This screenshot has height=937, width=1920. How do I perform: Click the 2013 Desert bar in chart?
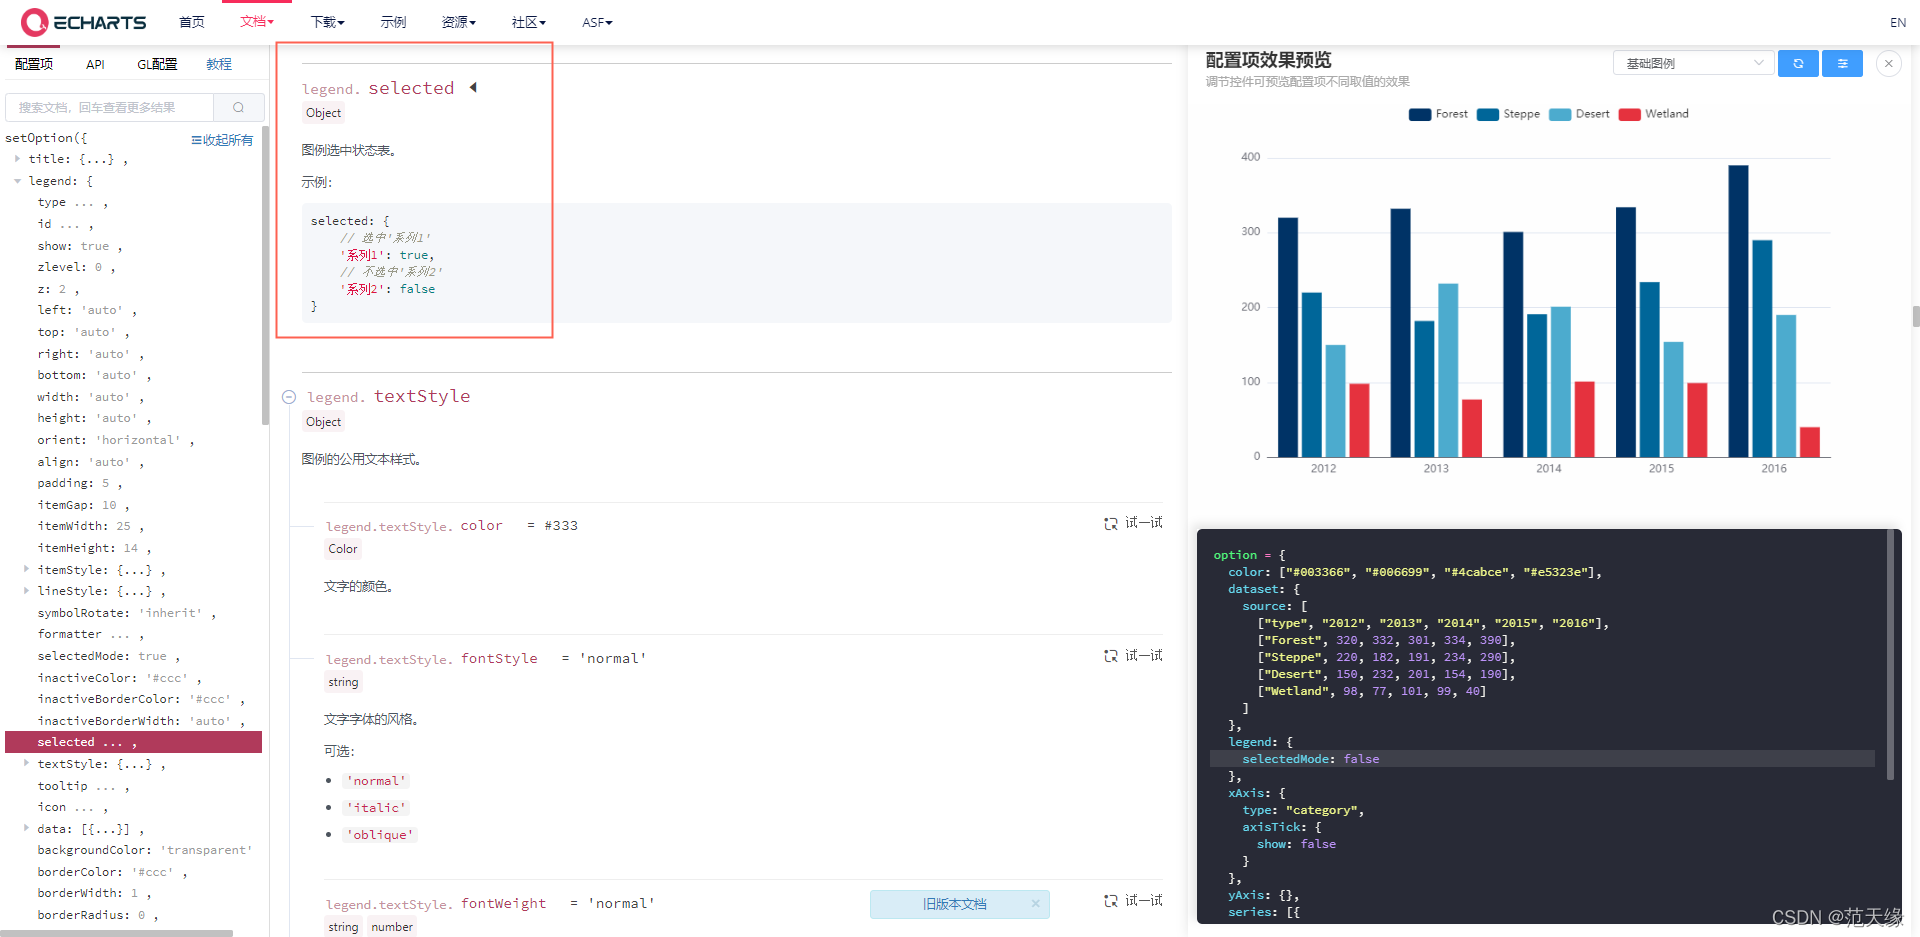click(x=1448, y=370)
